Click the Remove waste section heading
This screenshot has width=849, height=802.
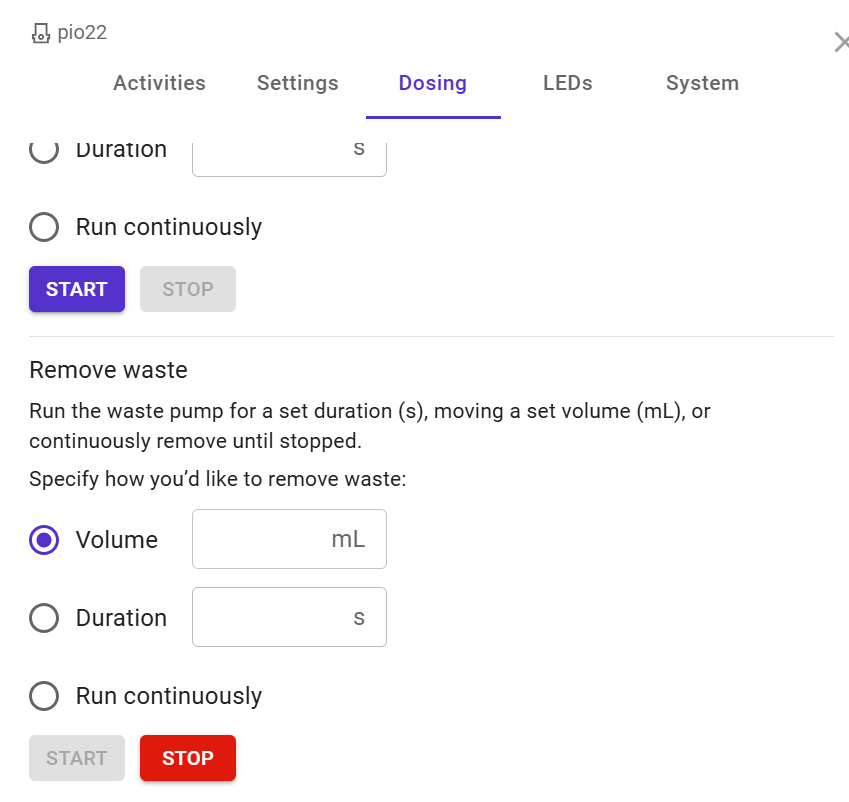coord(108,370)
